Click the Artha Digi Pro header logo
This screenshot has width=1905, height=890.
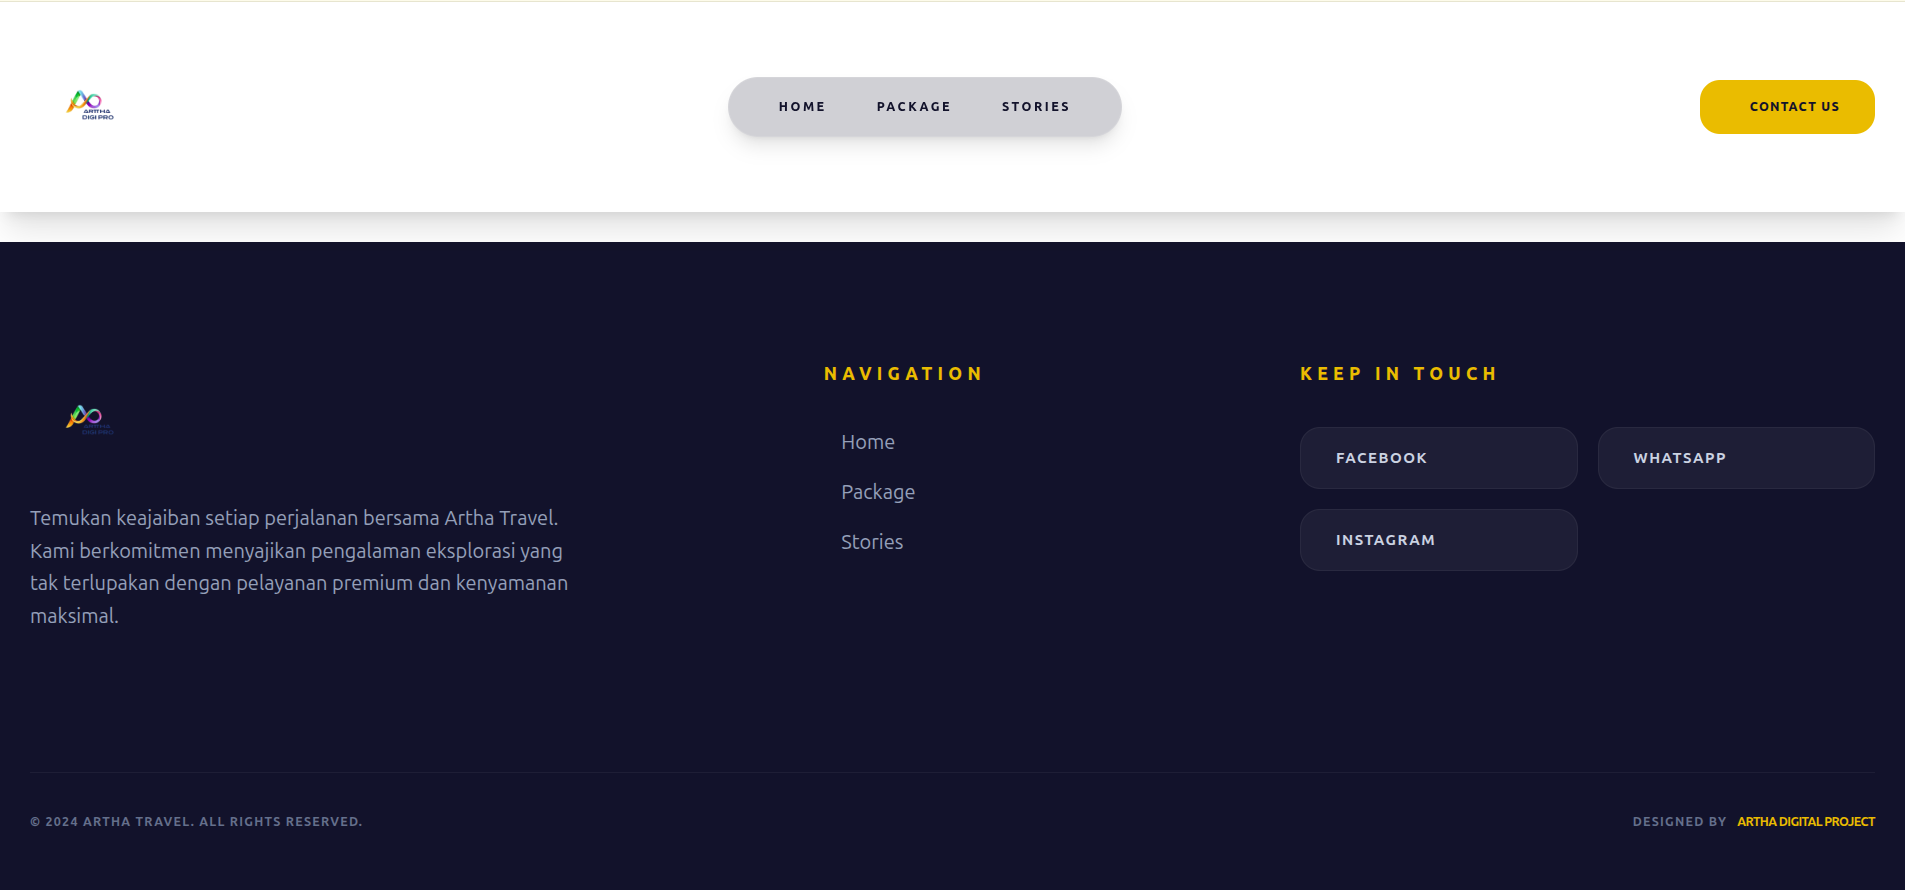coord(90,105)
